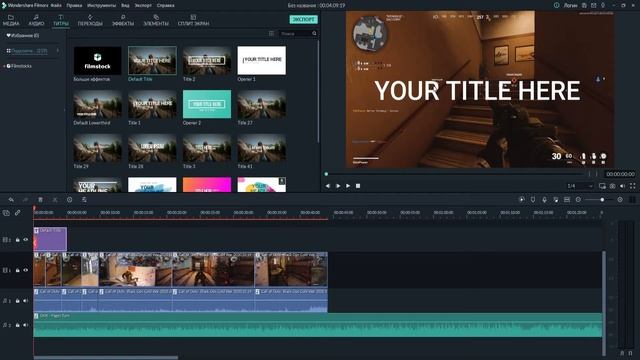Click the split scissors icon
This screenshot has width=640, height=360.
(x=55, y=200)
